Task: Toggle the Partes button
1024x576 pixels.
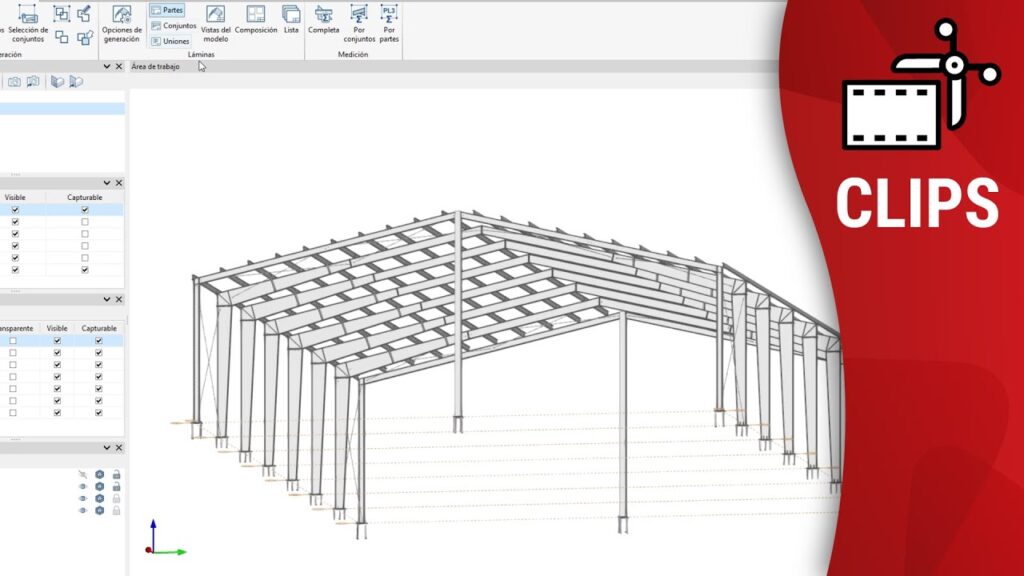Action: (167, 10)
